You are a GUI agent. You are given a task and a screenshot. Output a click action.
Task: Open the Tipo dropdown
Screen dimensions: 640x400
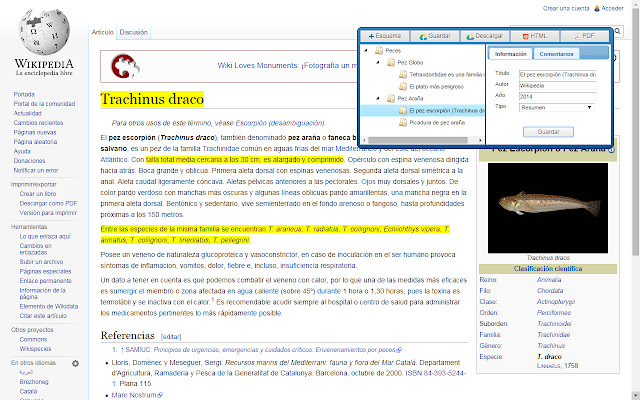coord(556,106)
